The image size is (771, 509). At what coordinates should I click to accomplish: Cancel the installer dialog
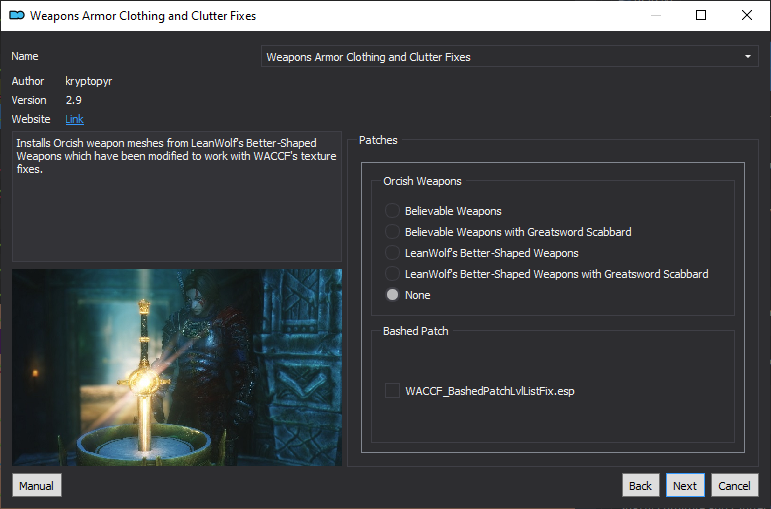(x=735, y=486)
